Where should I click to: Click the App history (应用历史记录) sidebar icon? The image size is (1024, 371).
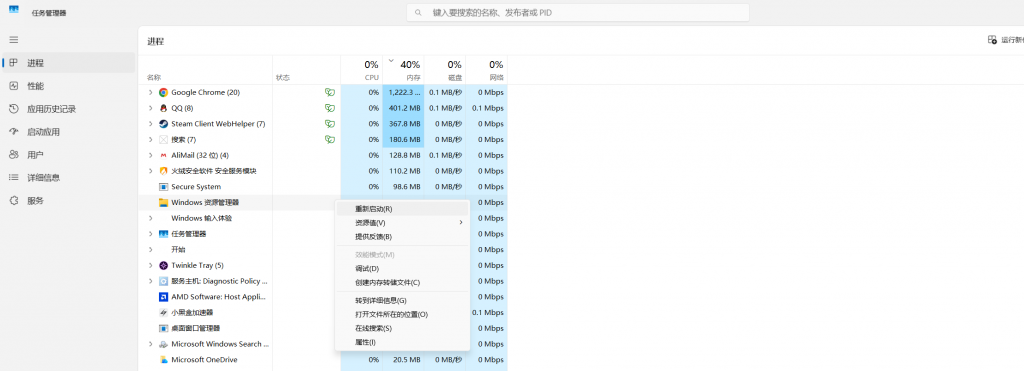click(x=14, y=108)
